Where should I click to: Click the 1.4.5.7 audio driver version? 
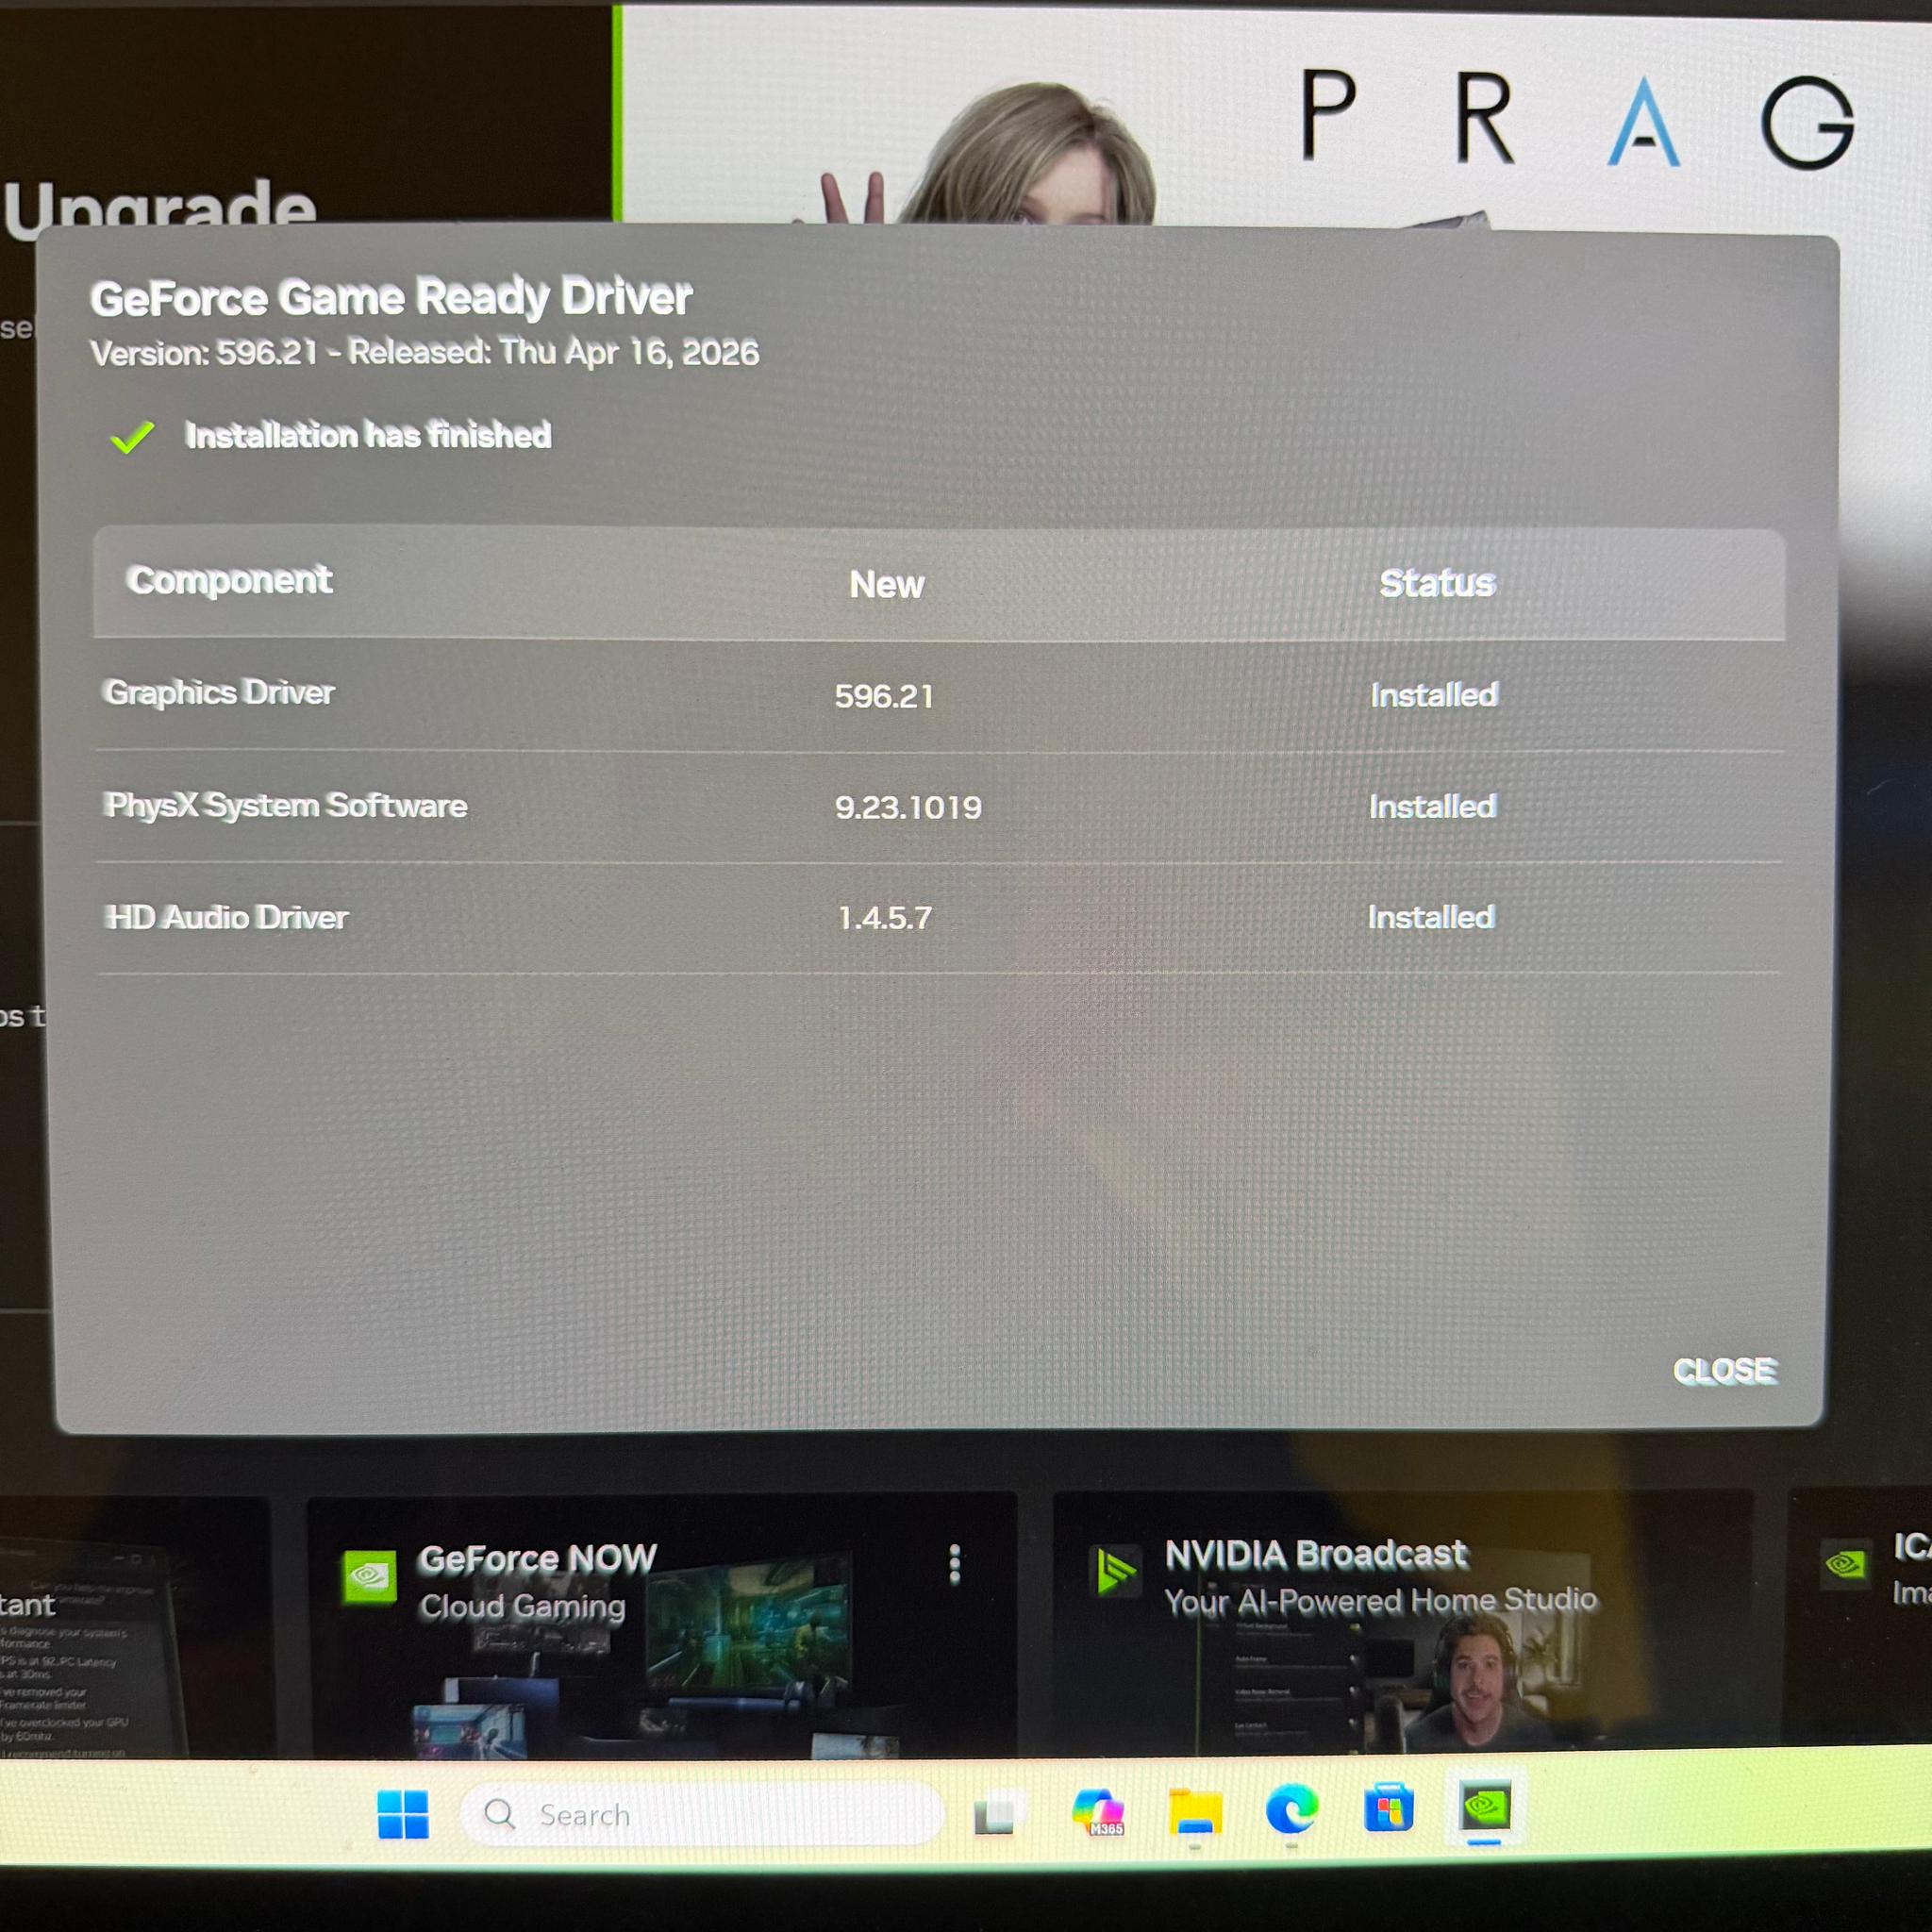tap(884, 918)
